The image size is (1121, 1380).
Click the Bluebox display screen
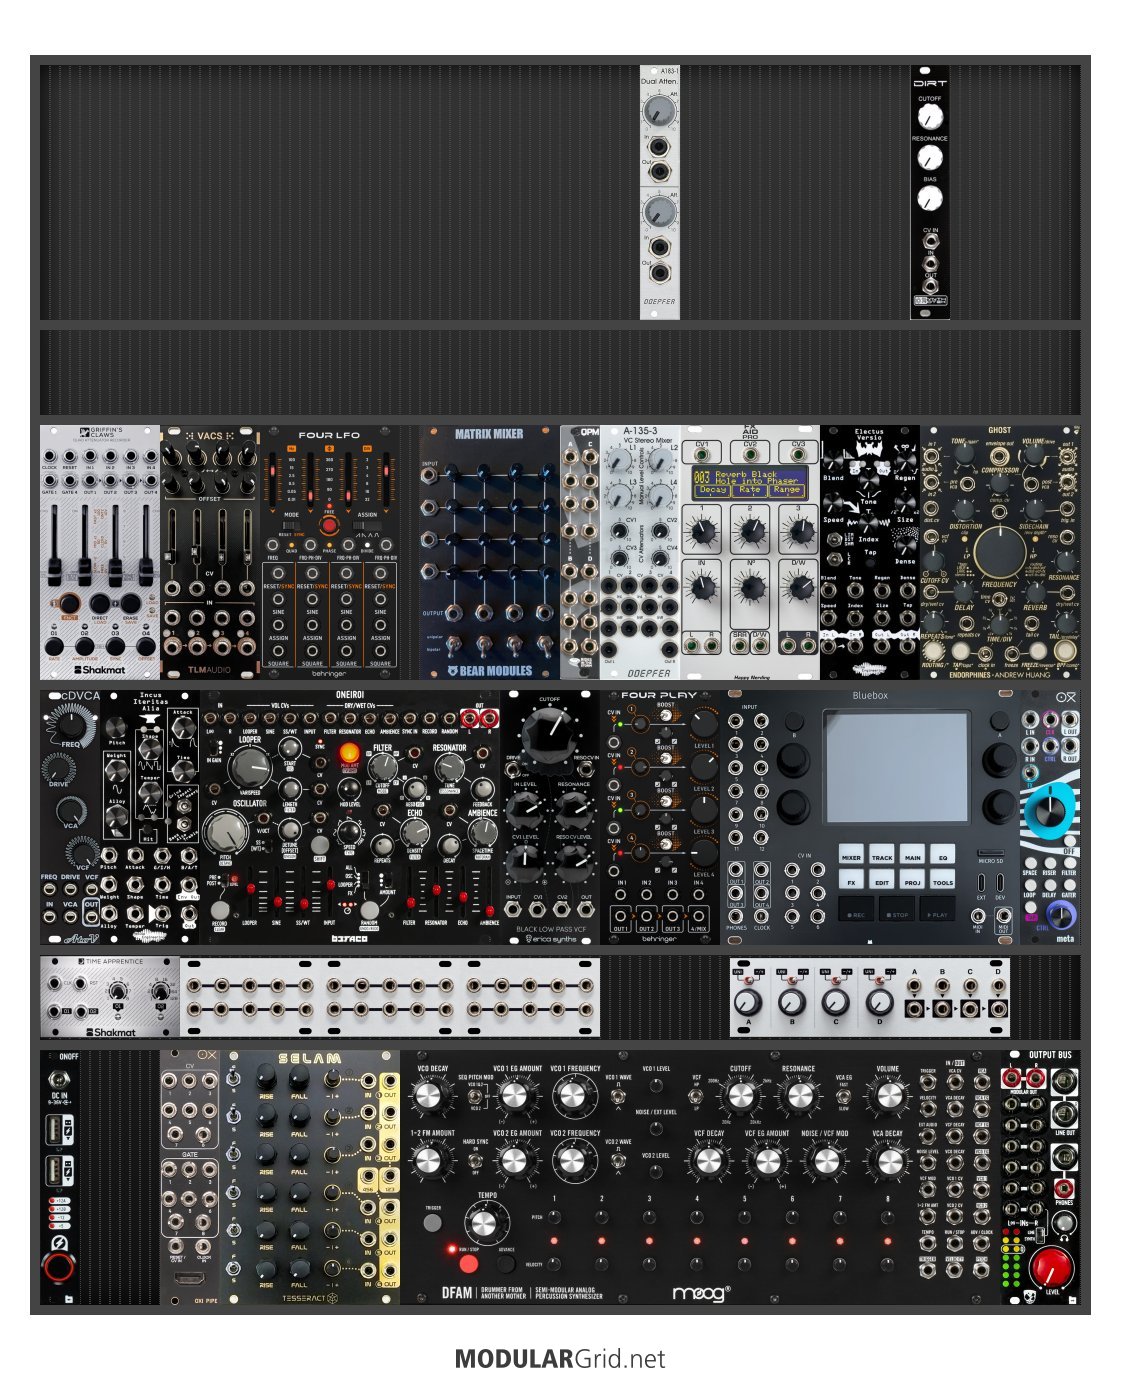pyautogui.click(x=895, y=767)
